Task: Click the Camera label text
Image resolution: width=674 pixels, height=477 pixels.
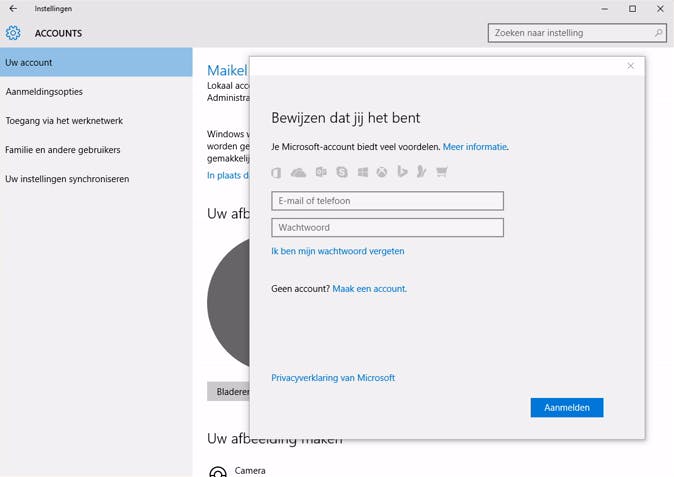Action: [250, 471]
